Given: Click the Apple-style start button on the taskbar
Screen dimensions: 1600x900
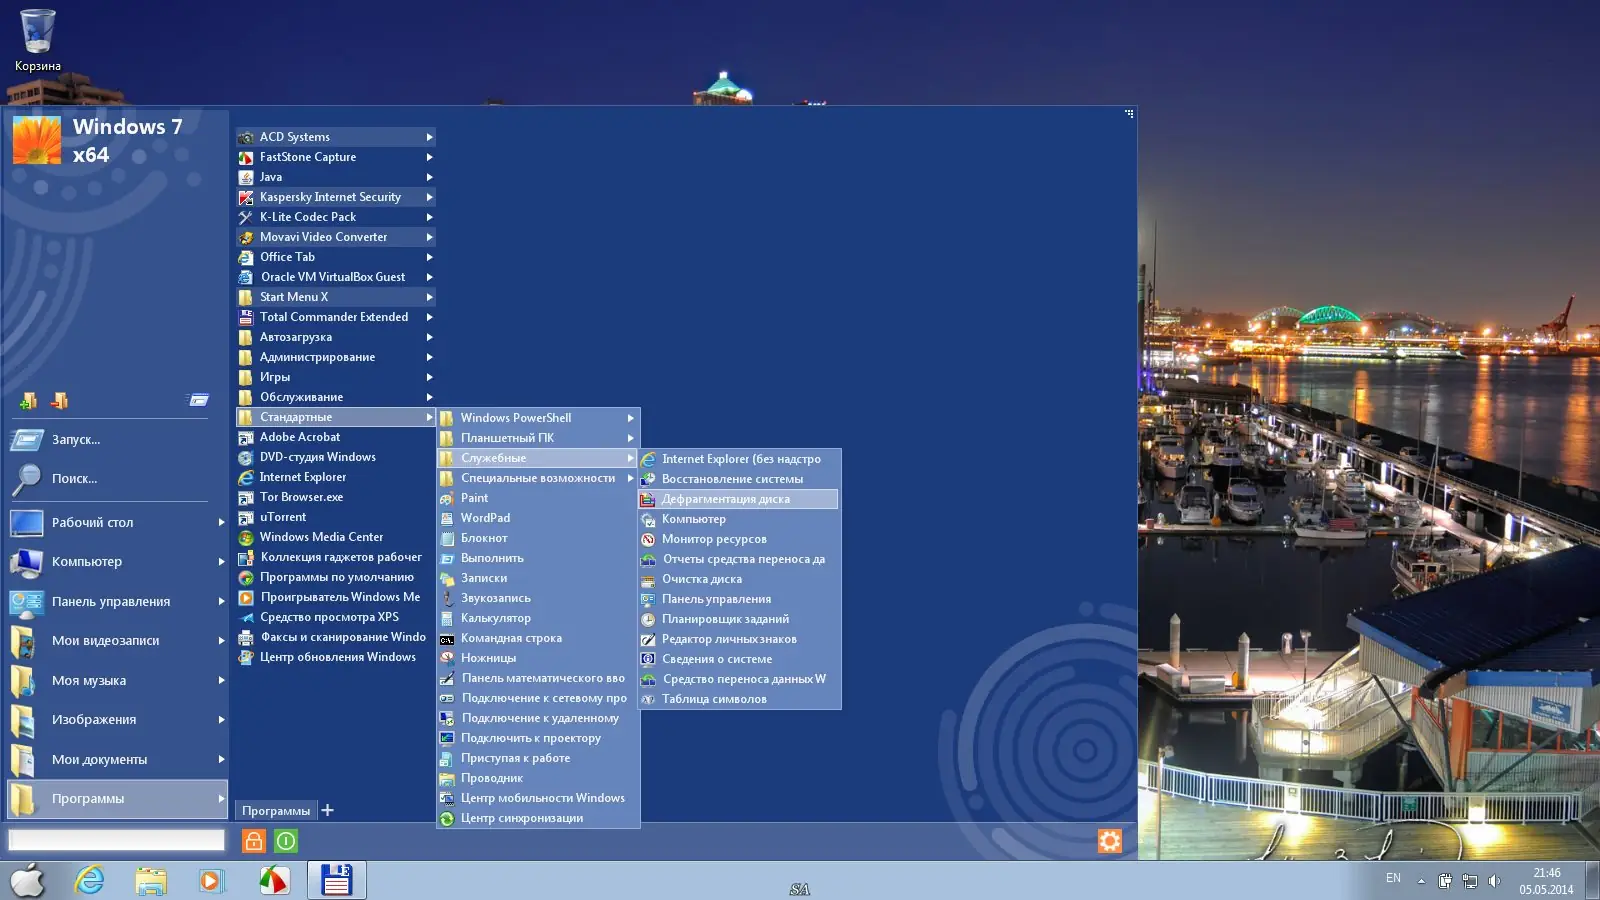Looking at the screenshot, I should [x=28, y=880].
